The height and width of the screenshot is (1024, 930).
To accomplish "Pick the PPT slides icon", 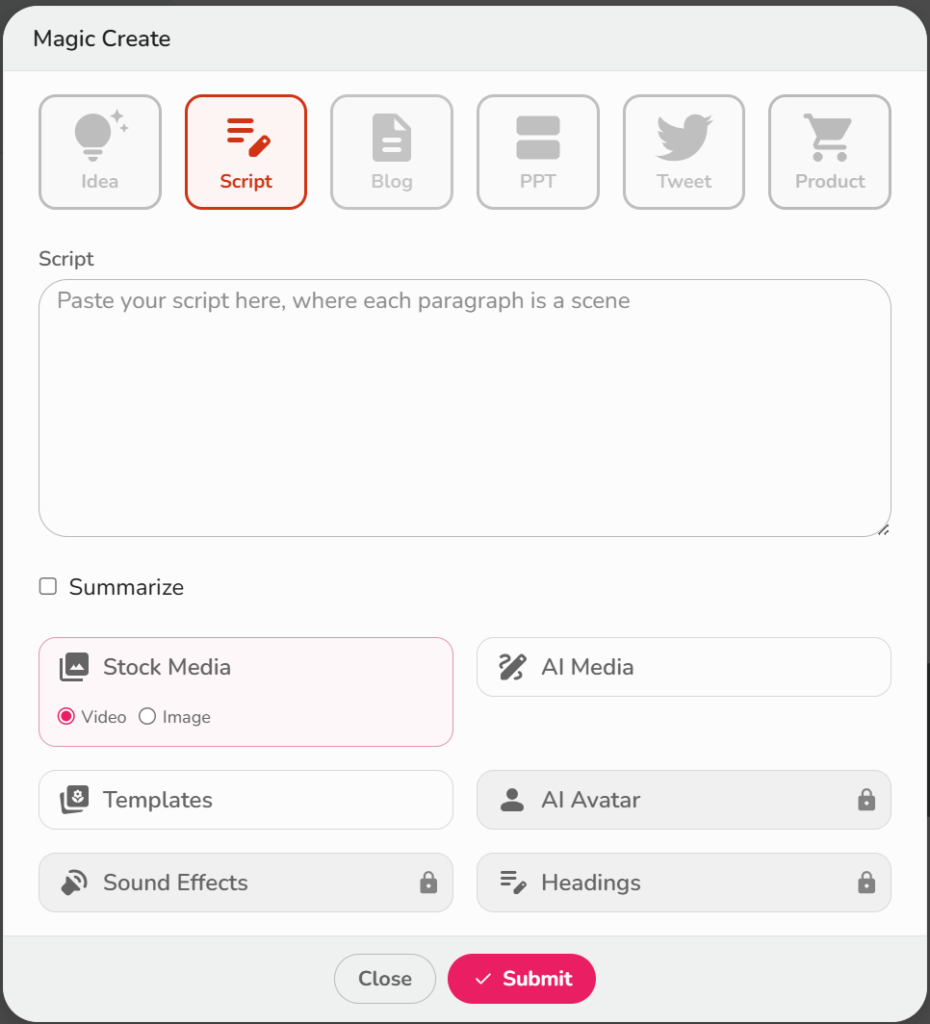I will [x=537, y=138].
